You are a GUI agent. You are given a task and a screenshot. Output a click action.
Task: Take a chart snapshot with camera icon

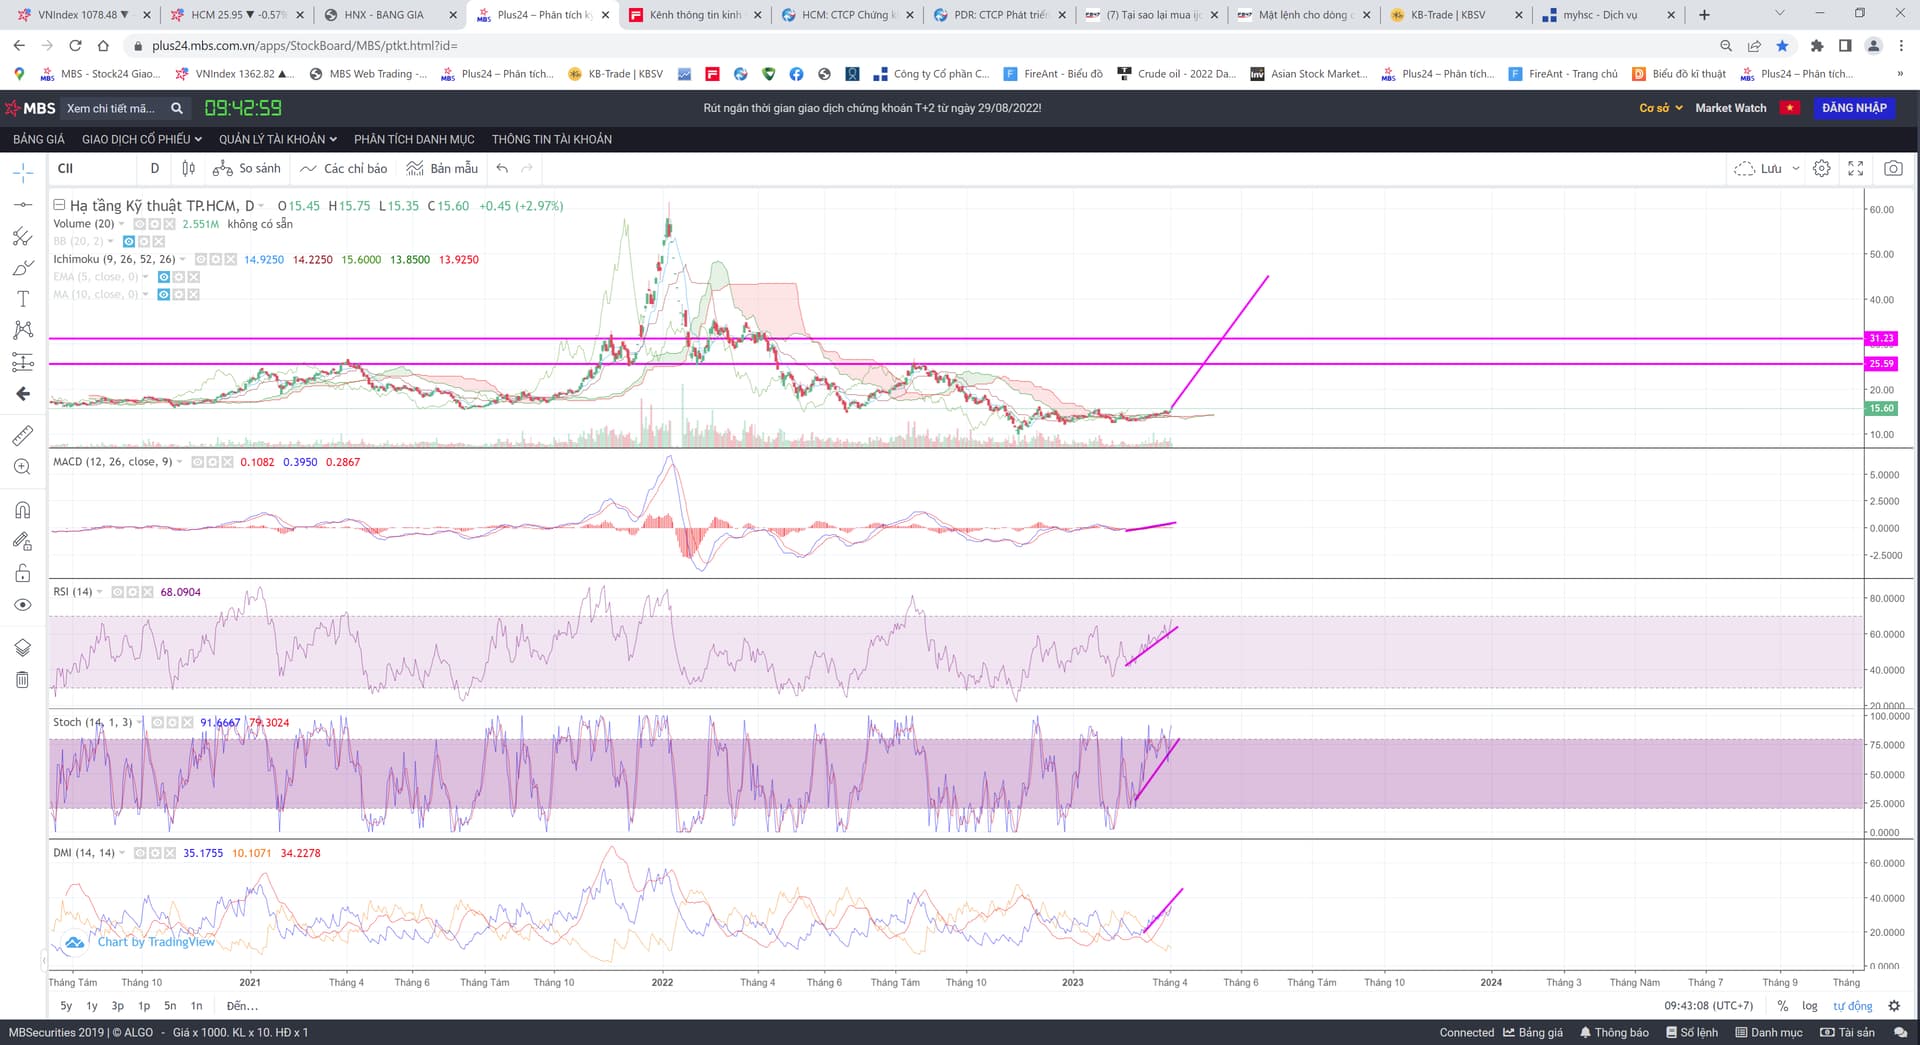point(1893,169)
